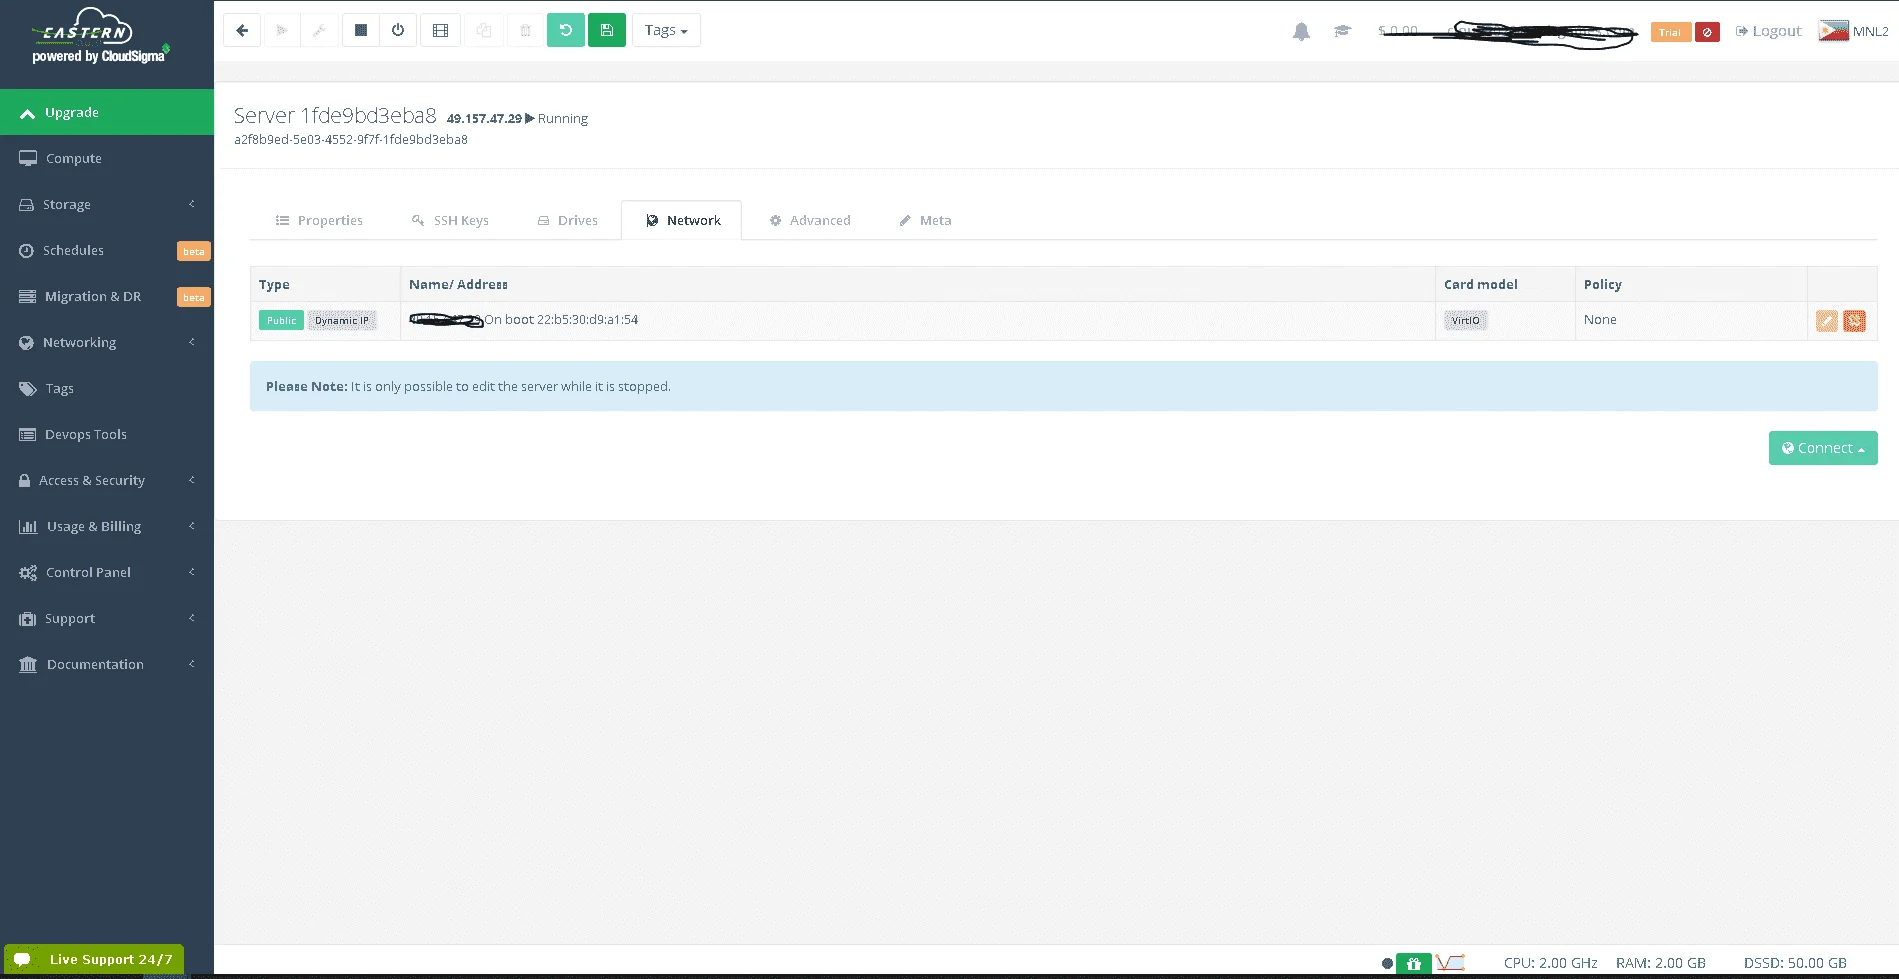Image resolution: width=1899 pixels, height=979 pixels.
Task: Click the greyed-out trash delete icon
Action: (525, 30)
